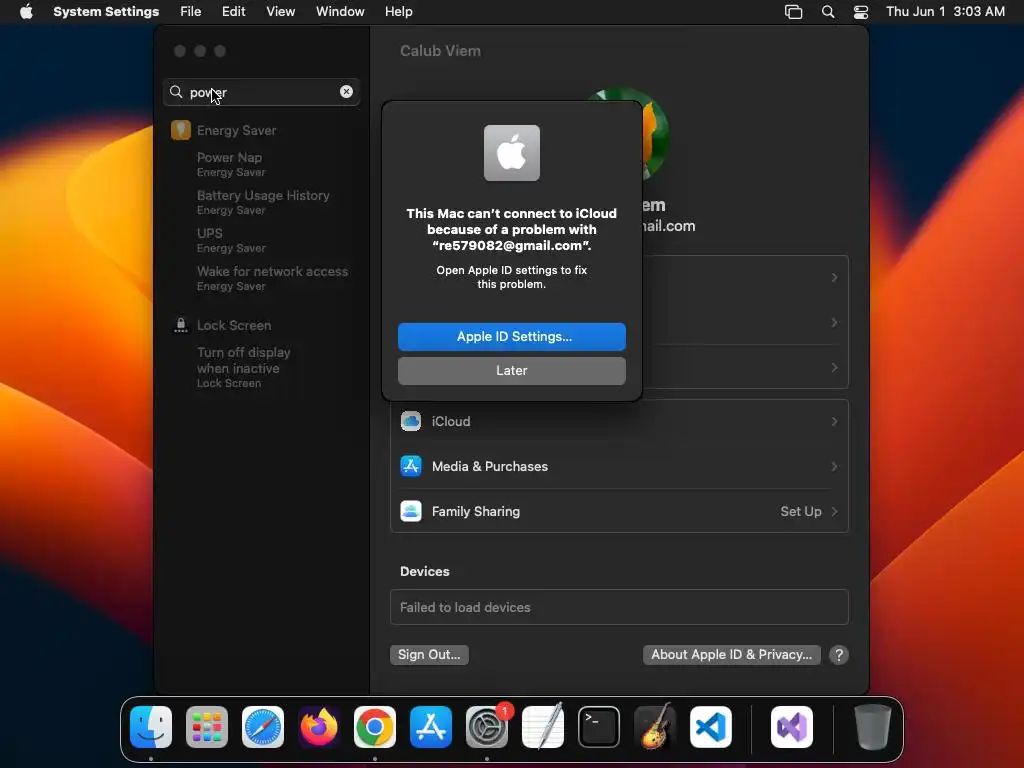Open the Window menu
1024x768 pixels.
tap(340, 12)
